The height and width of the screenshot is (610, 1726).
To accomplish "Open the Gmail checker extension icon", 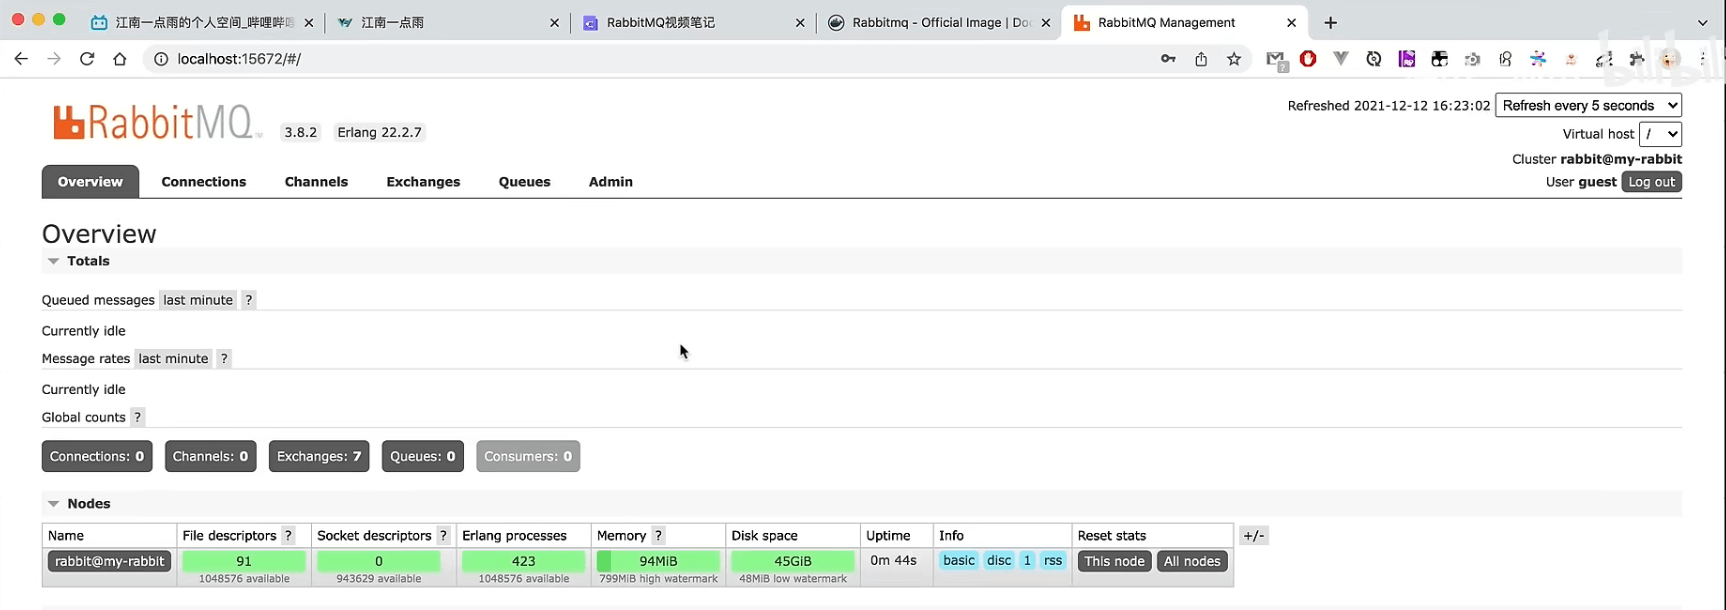I will click(x=1275, y=60).
